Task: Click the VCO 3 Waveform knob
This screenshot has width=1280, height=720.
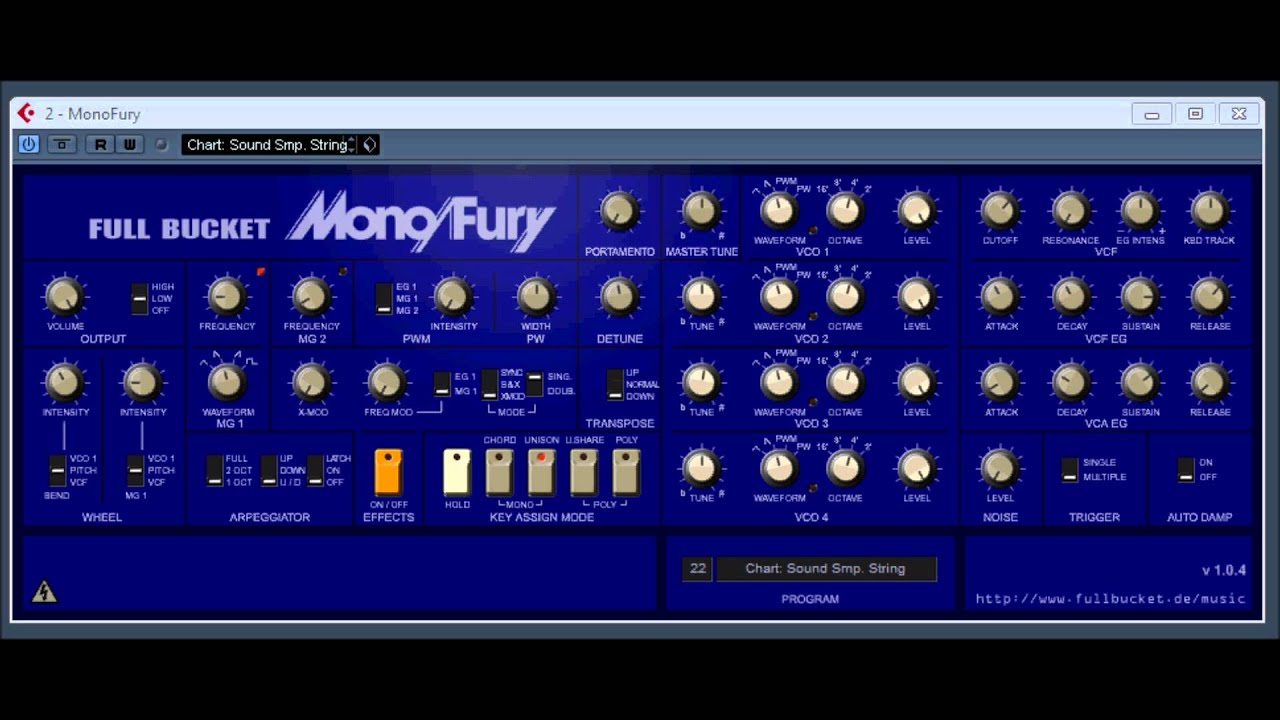Action: point(778,382)
